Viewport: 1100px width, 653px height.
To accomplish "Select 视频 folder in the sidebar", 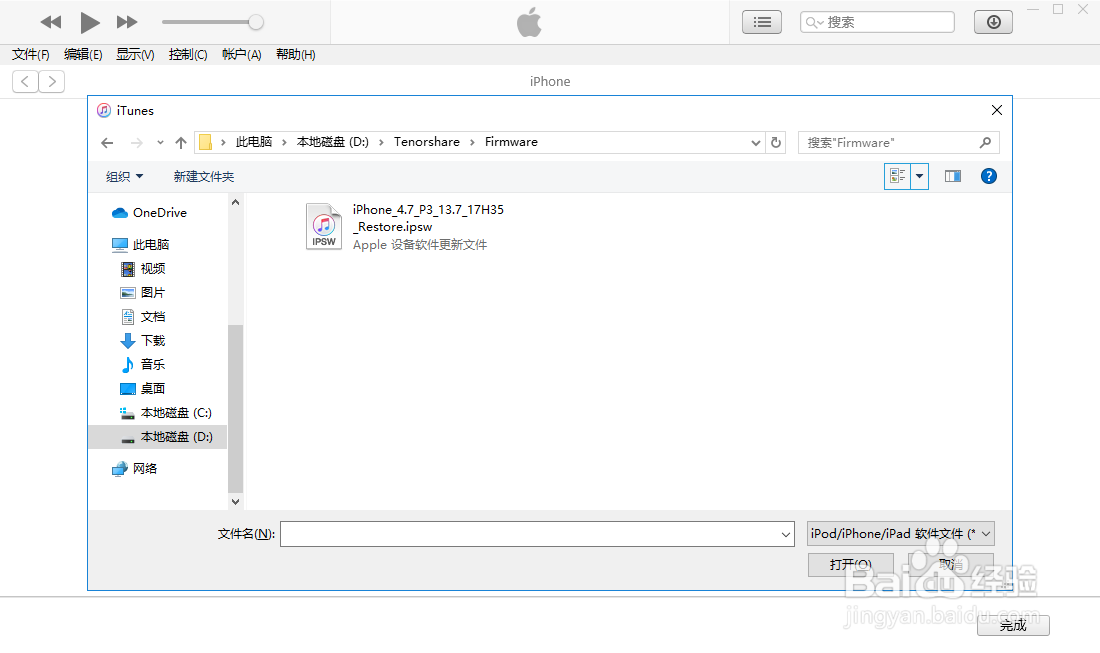I will click(x=143, y=269).
